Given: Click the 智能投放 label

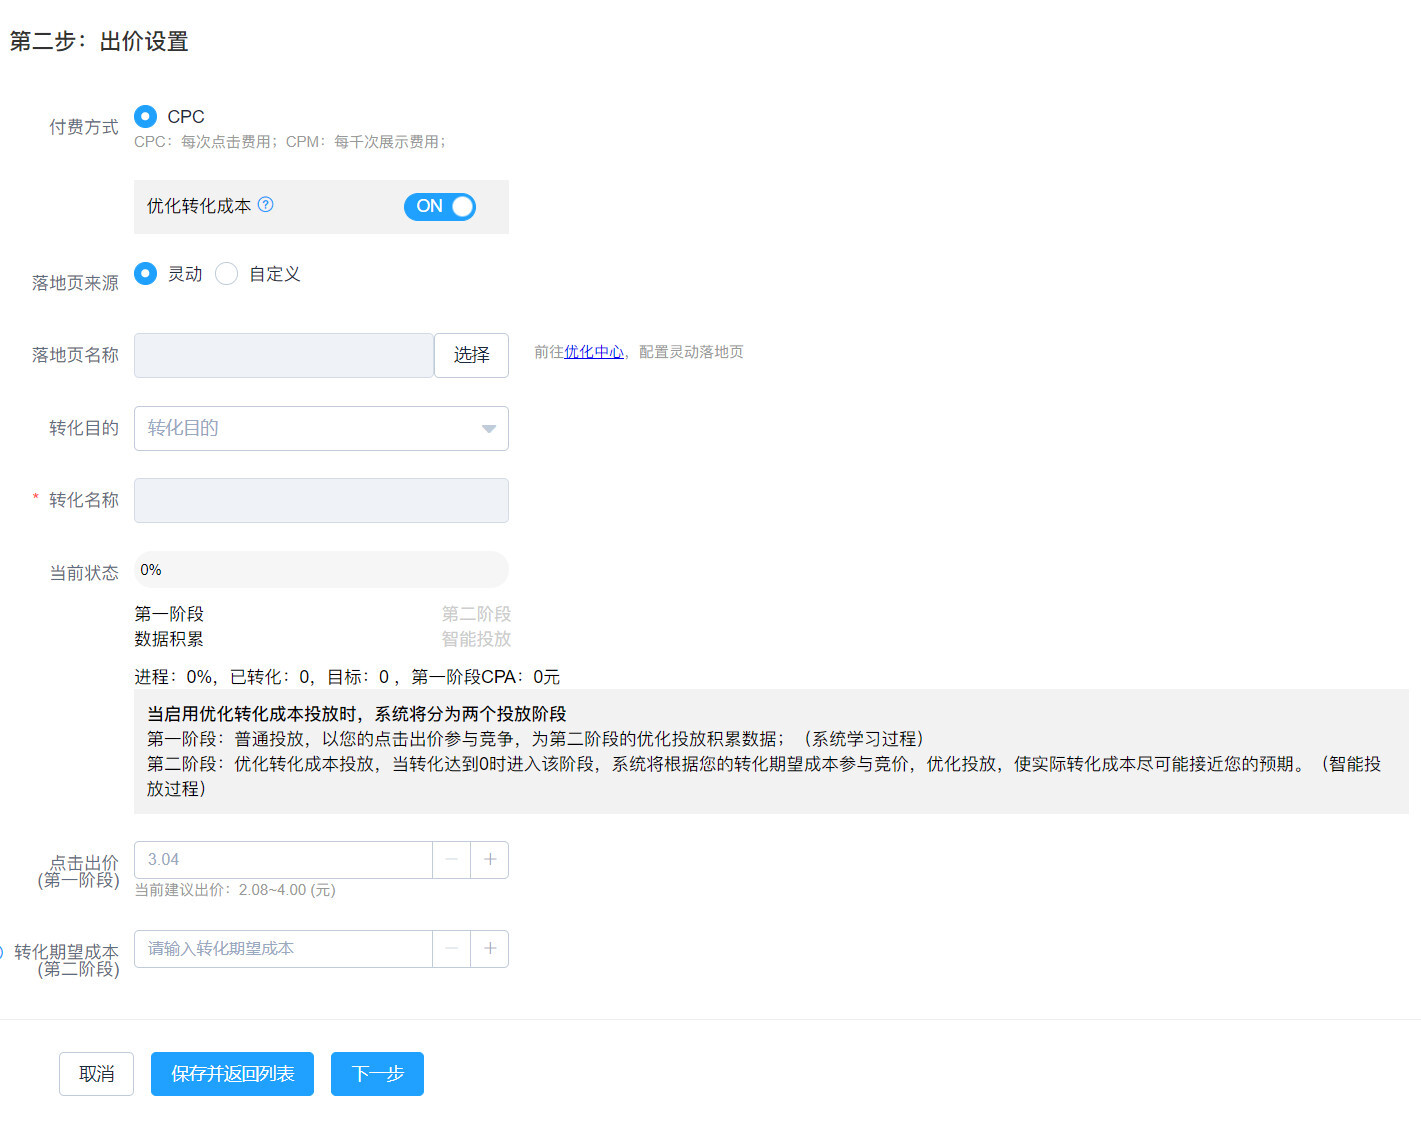Looking at the screenshot, I should tap(476, 639).
